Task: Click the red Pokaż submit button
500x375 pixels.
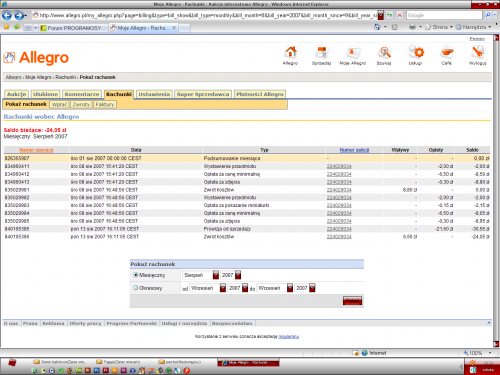Action: tap(352, 300)
